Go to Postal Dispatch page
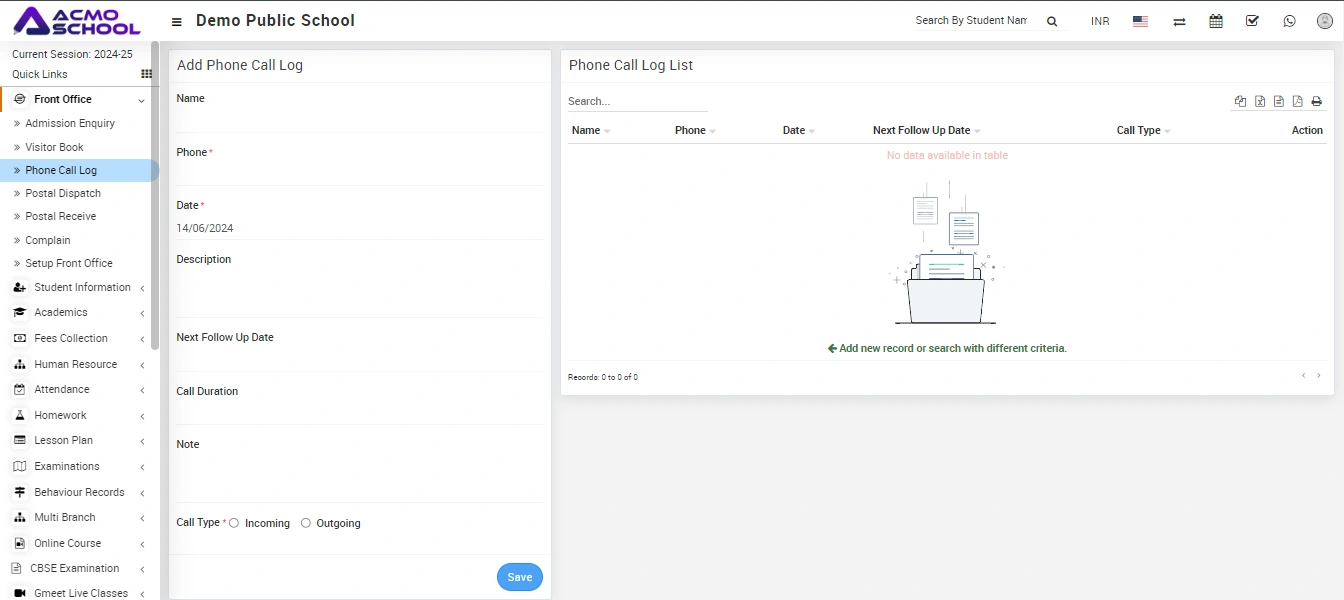 pyautogui.click(x=63, y=193)
